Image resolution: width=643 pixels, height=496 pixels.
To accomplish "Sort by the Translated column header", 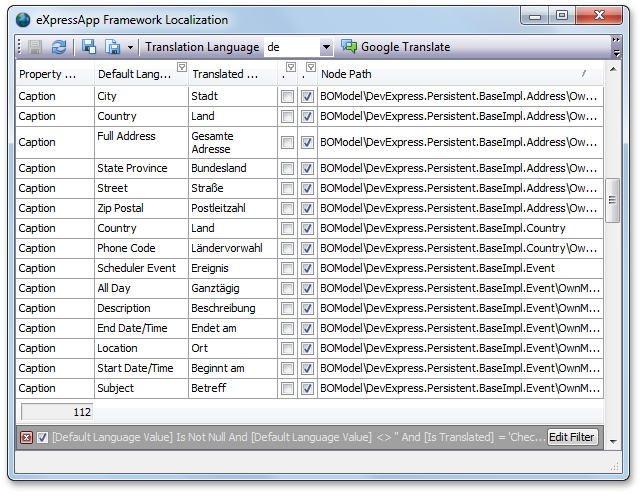I will (x=233, y=74).
